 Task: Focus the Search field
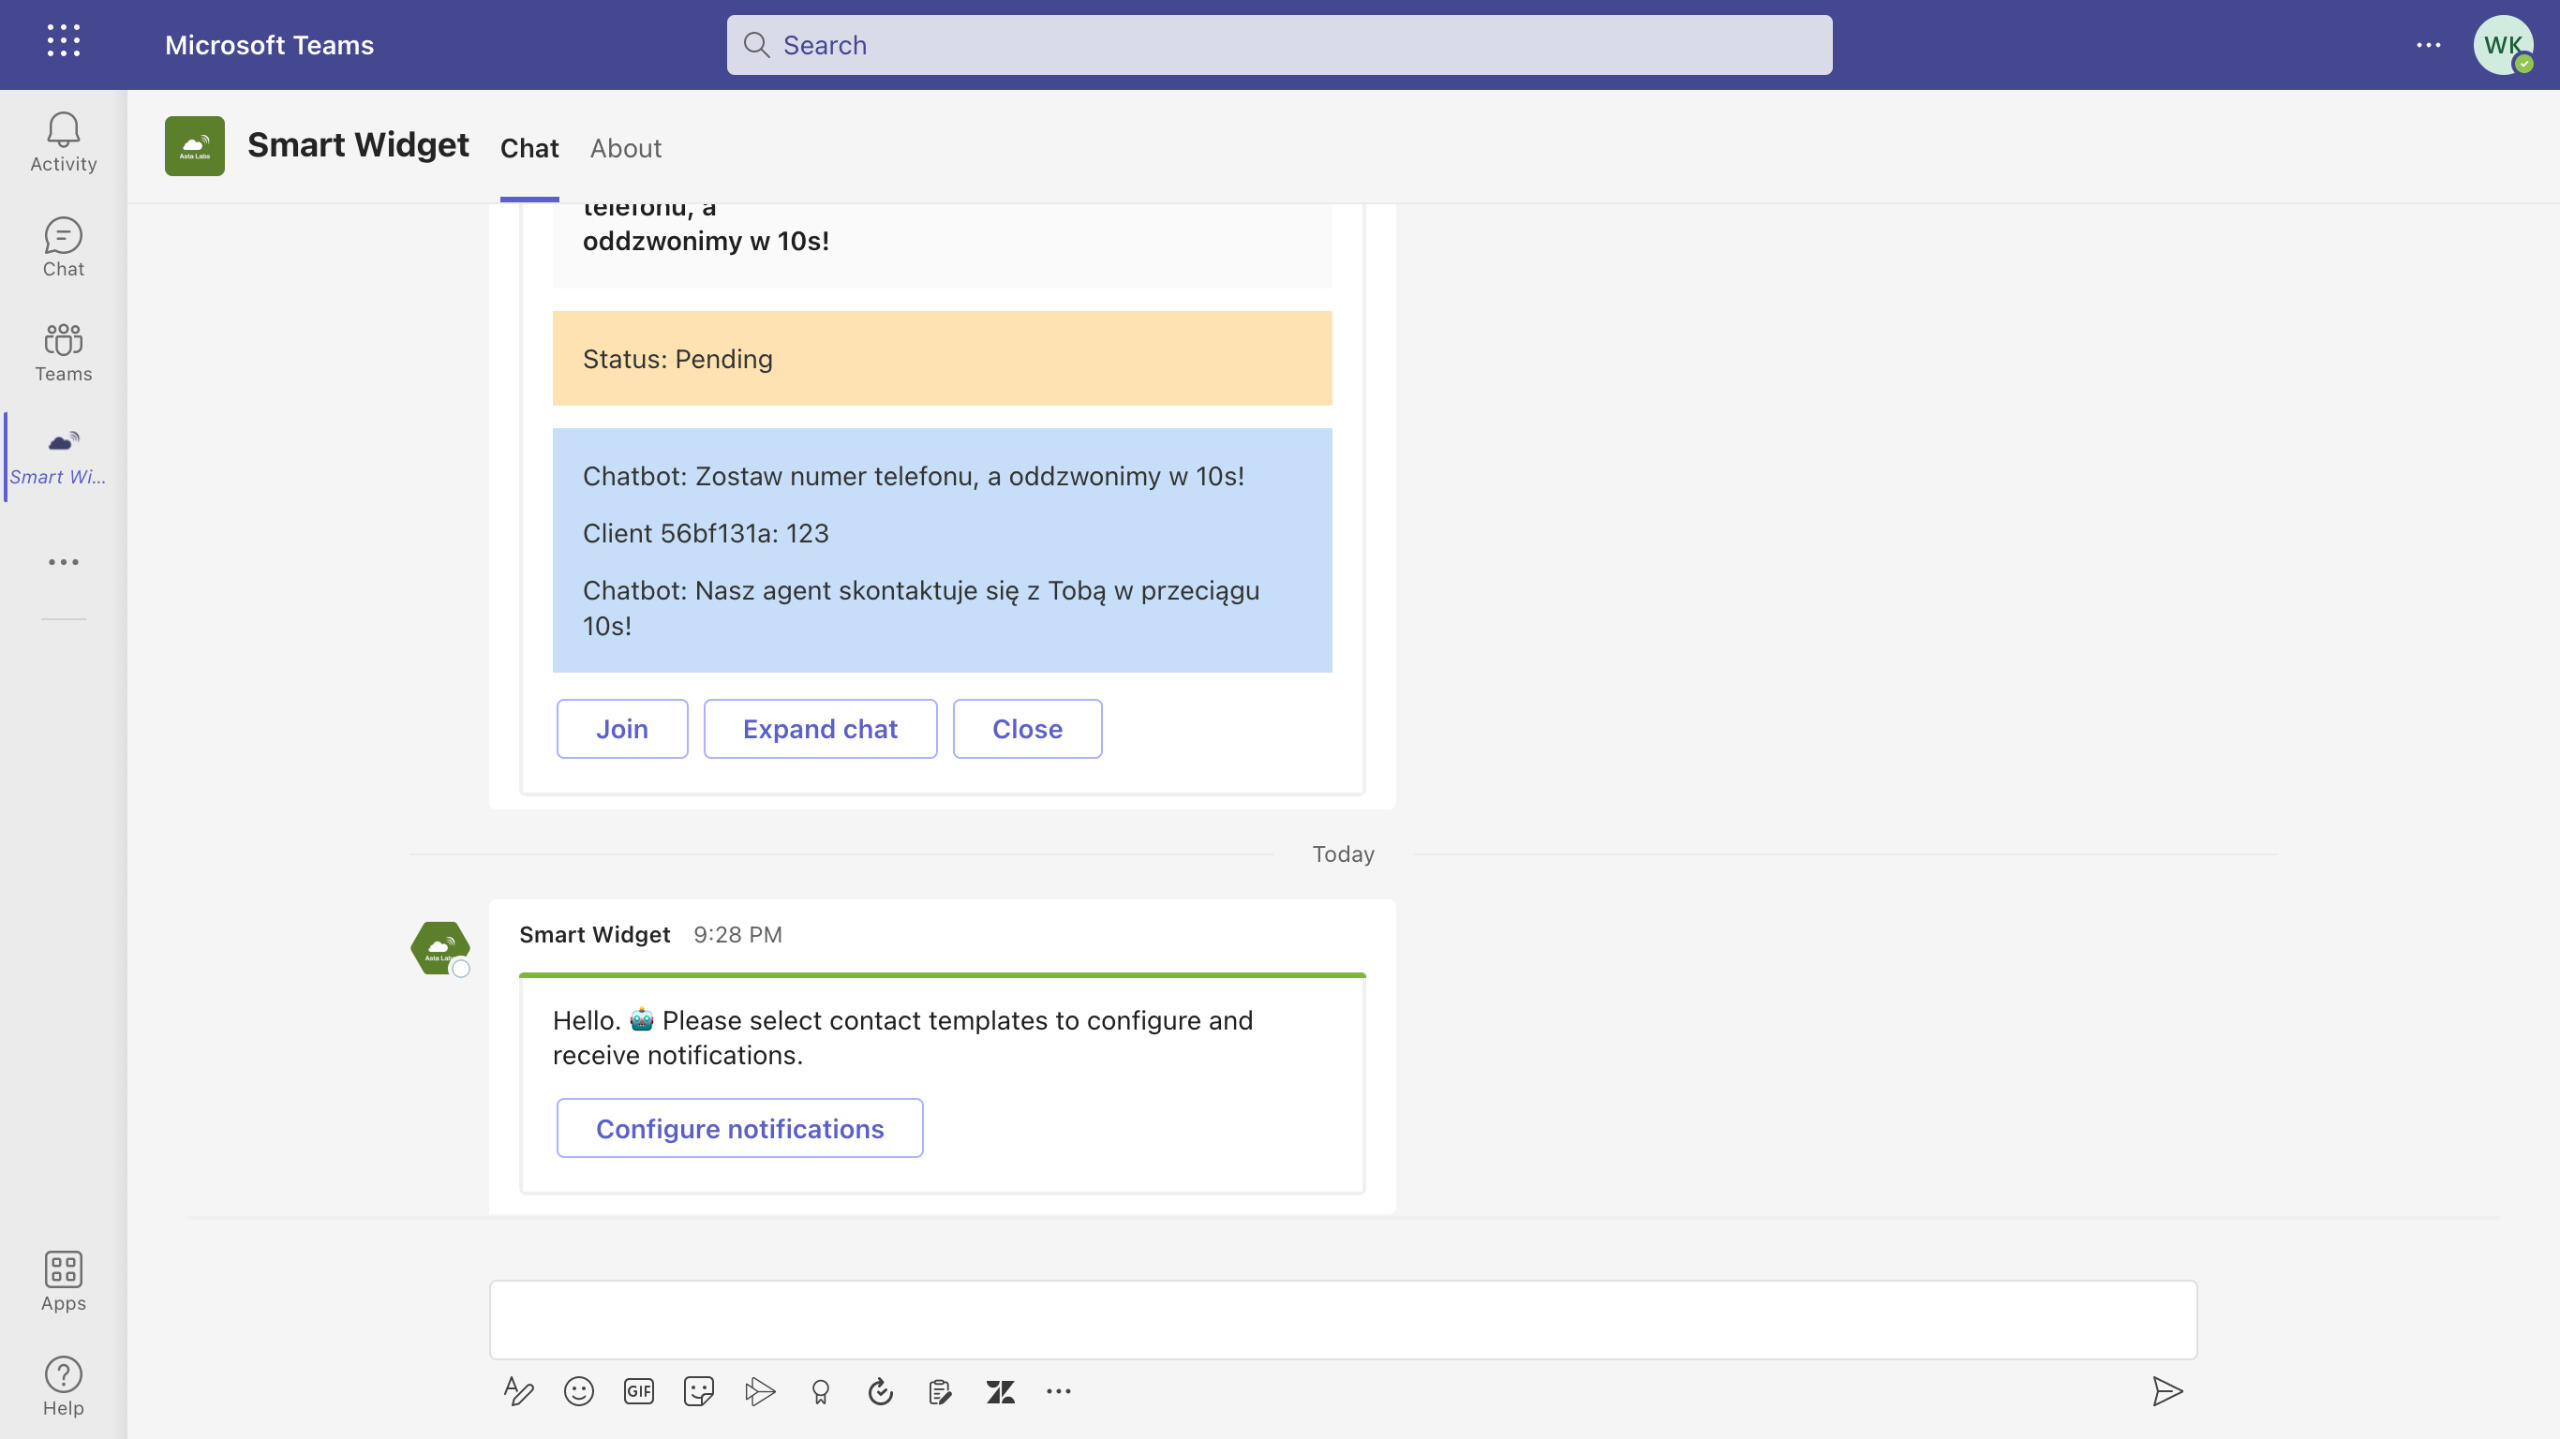point(1279,45)
